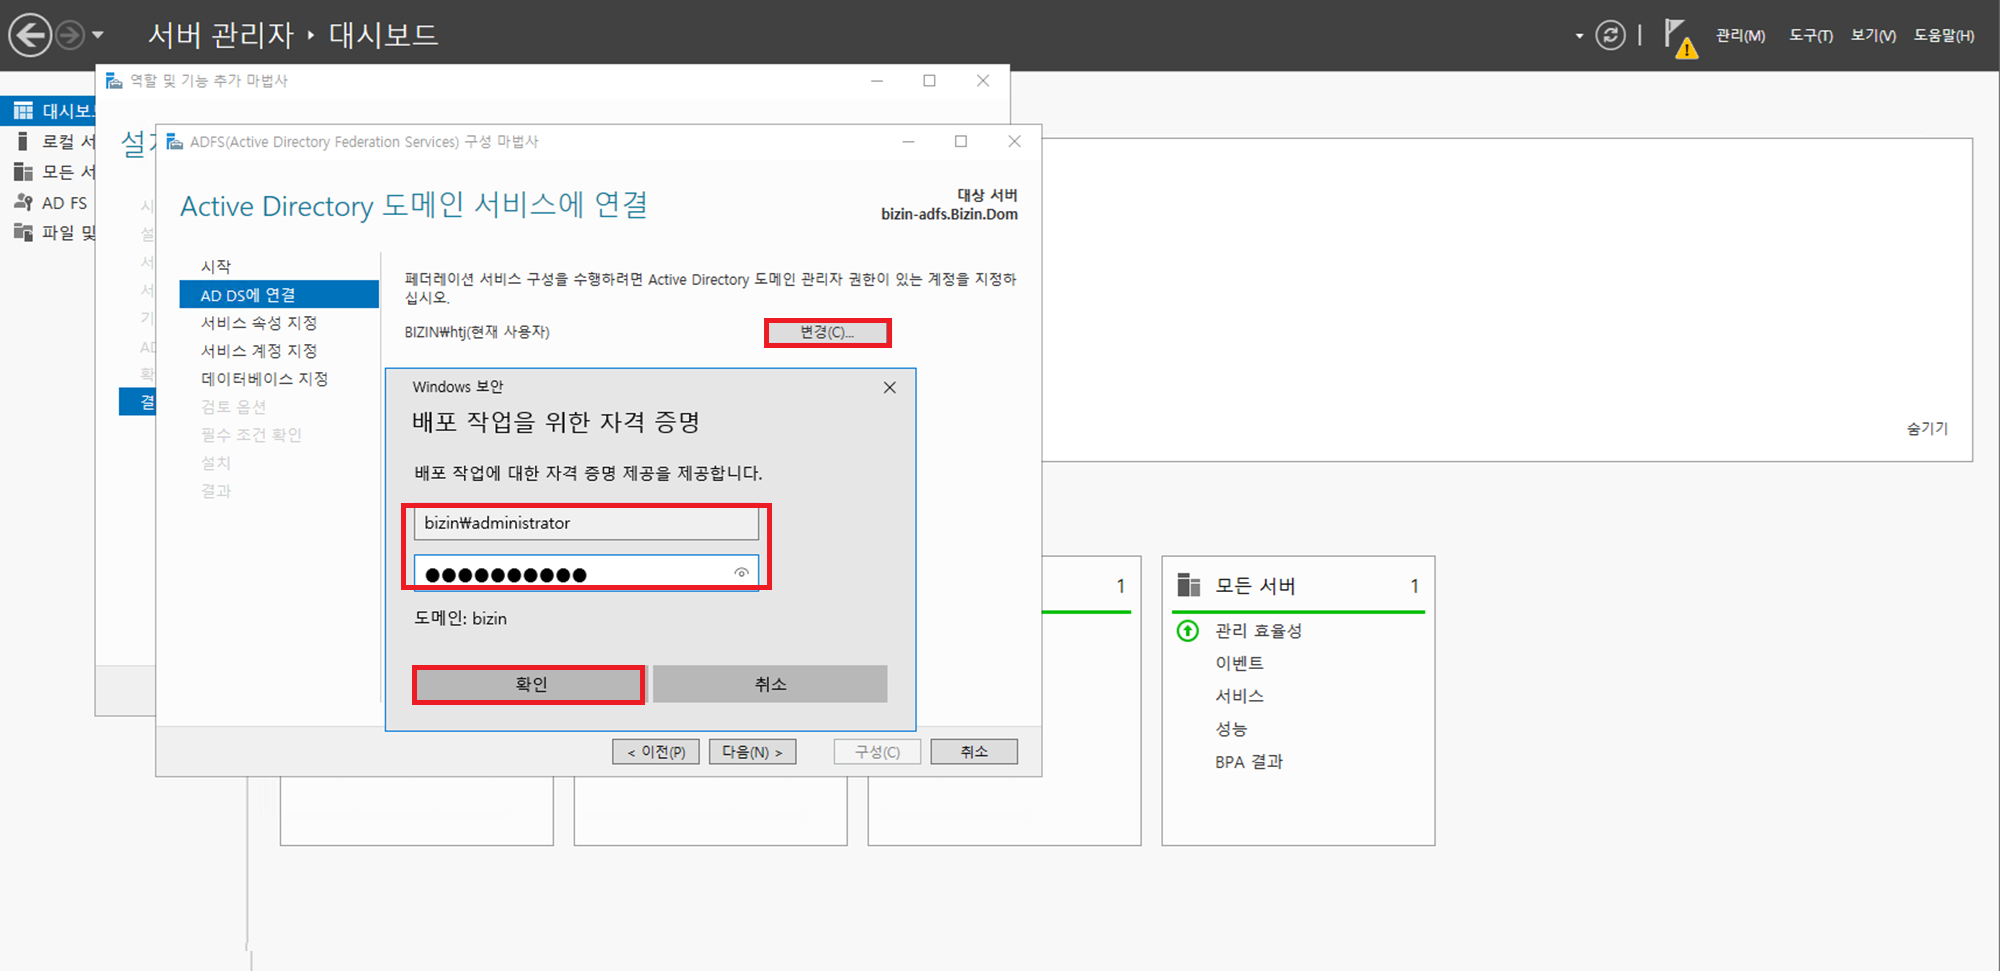This screenshot has width=2000, height=971.
Task: Click 숨기기 link in the dashboard
Action: click(1927, 429)
